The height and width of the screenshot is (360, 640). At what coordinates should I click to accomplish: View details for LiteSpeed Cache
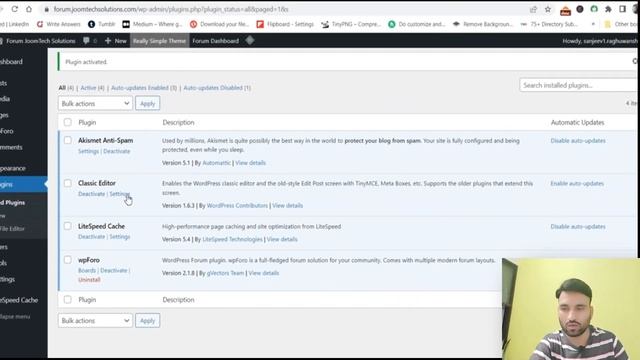(282, 240)
